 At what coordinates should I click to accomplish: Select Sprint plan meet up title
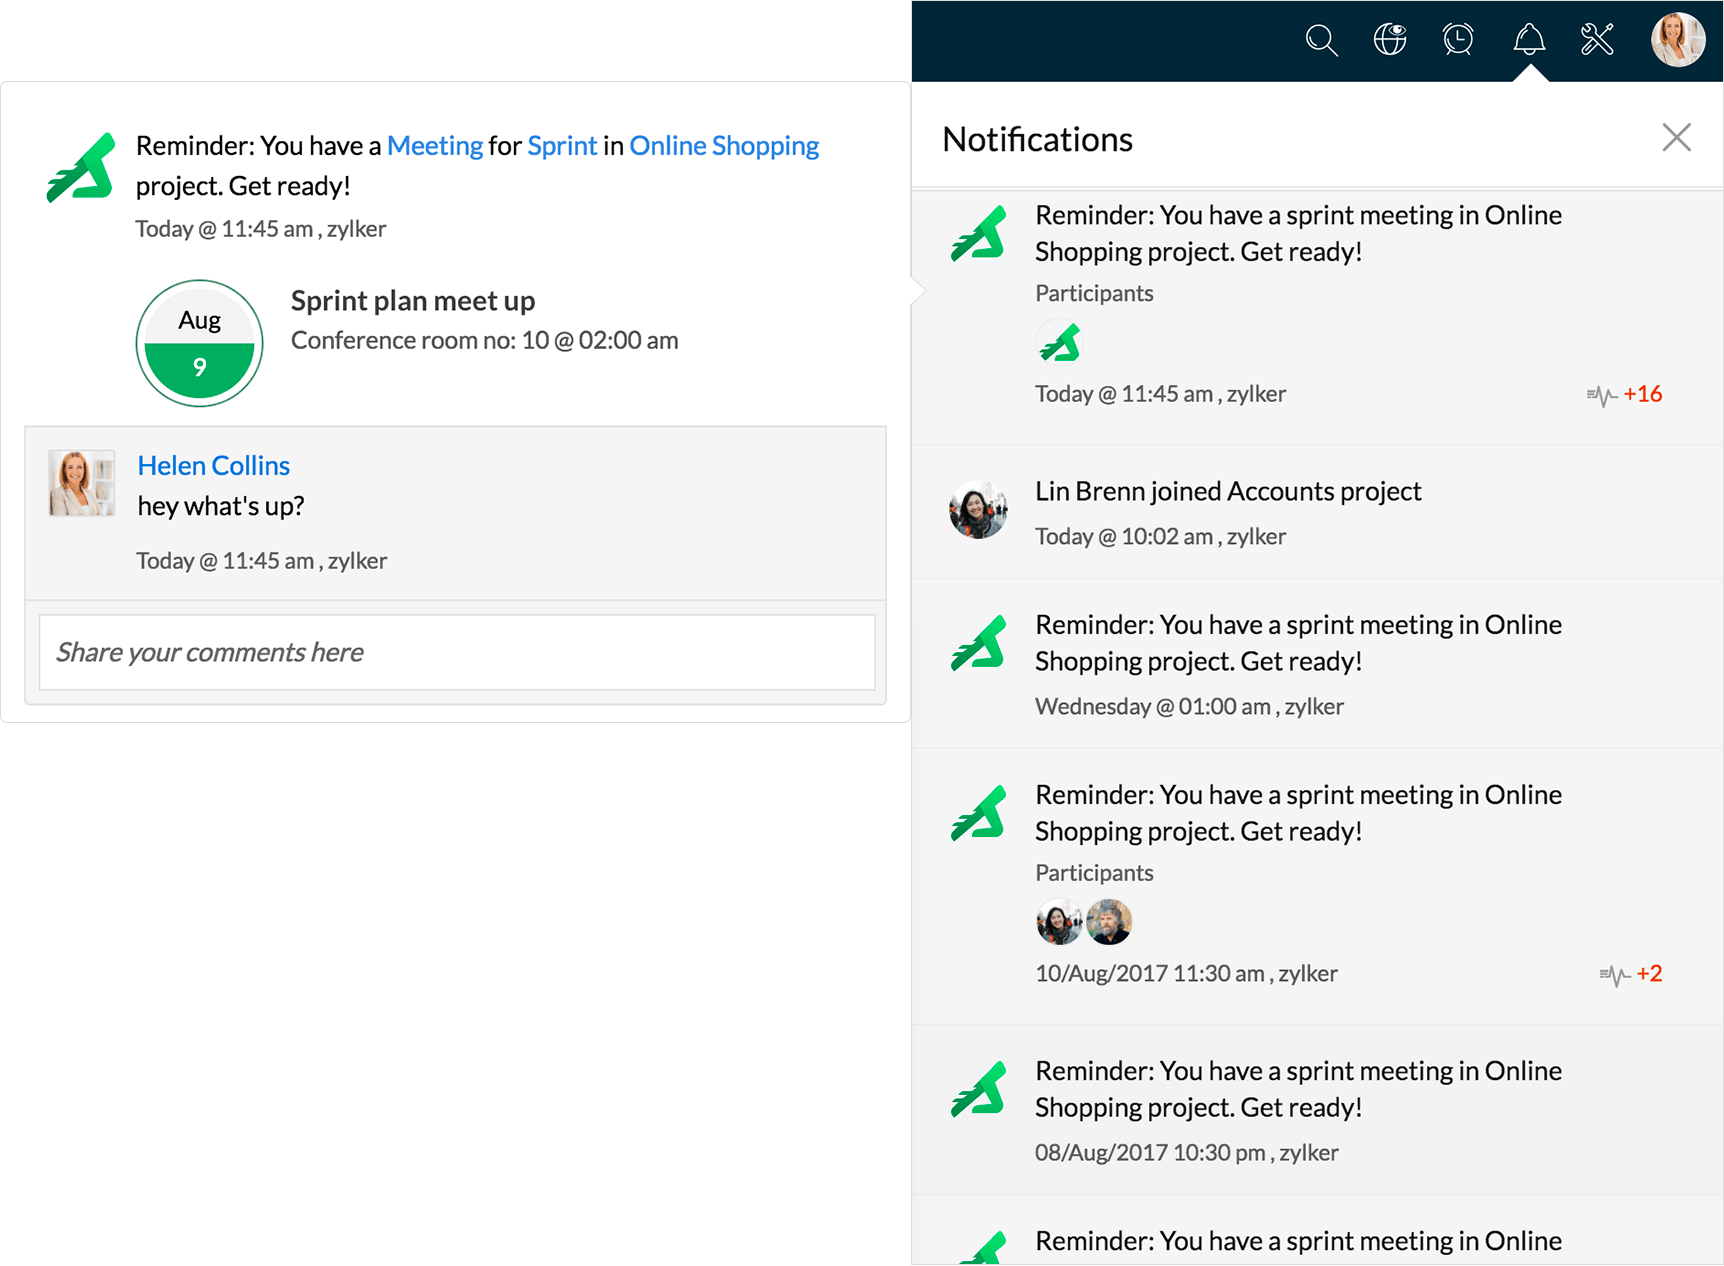point(413,301)
